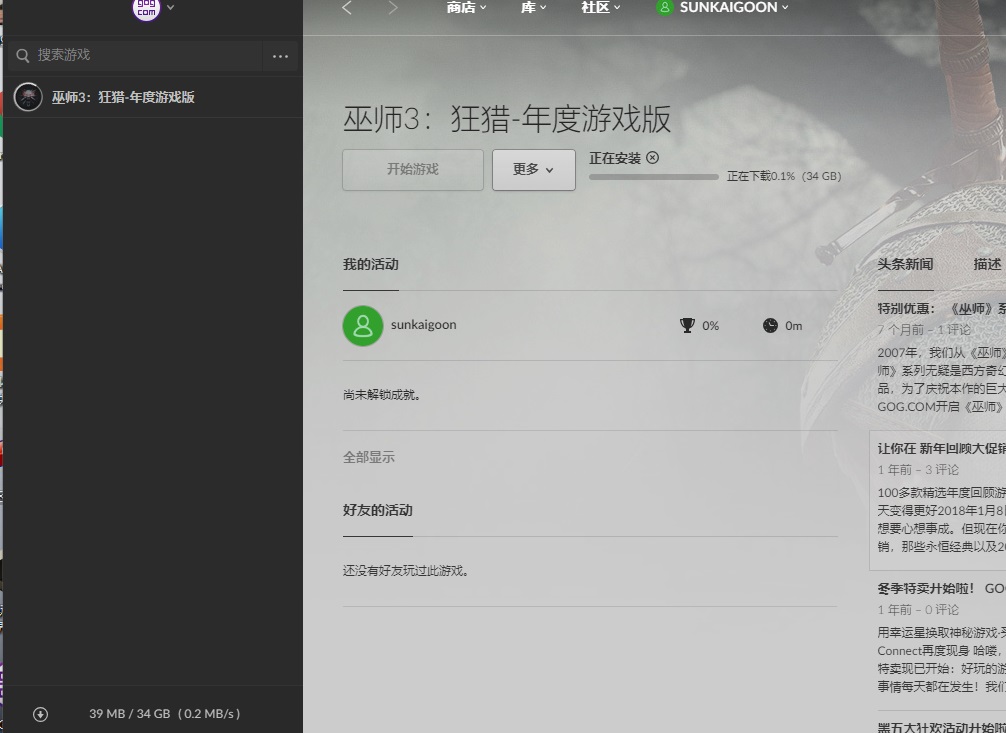This screenshot has height=733, width=1006.
Task: Open the sunkaigoon profile name link
Action: (423, 325)
